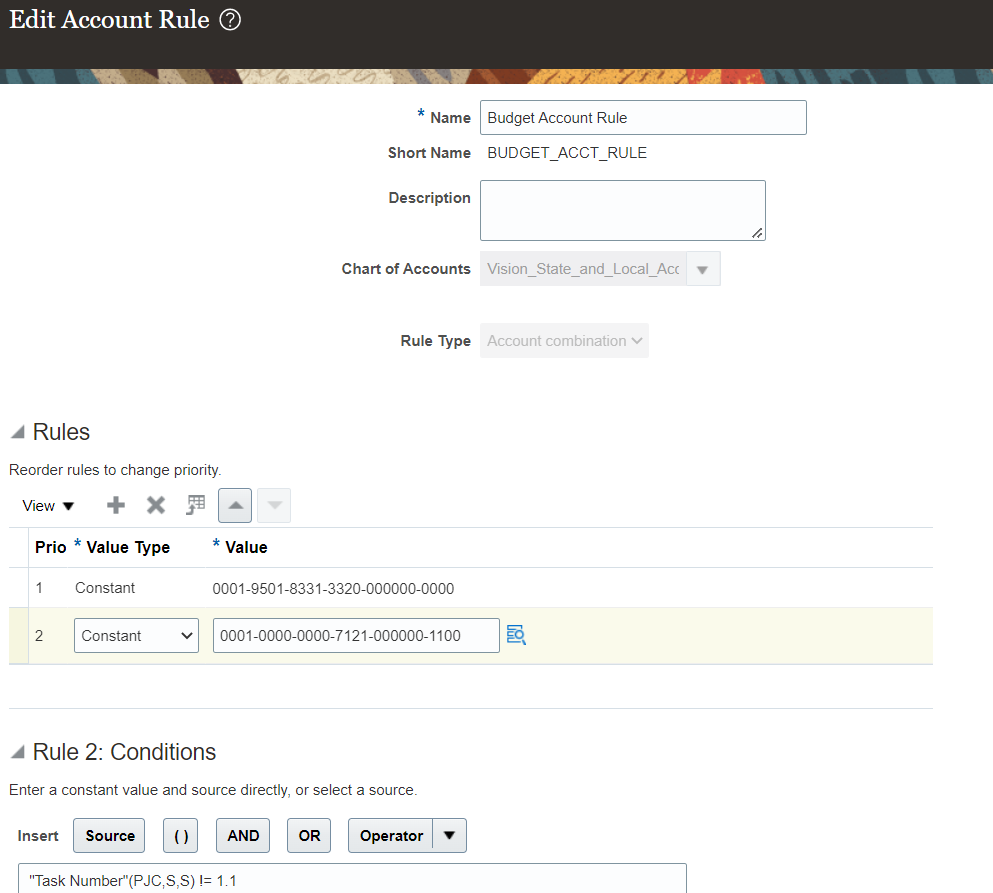Viewport: 993px width, 893px height.
Task: Click the Operator button
Action: [x=391, y=835]
